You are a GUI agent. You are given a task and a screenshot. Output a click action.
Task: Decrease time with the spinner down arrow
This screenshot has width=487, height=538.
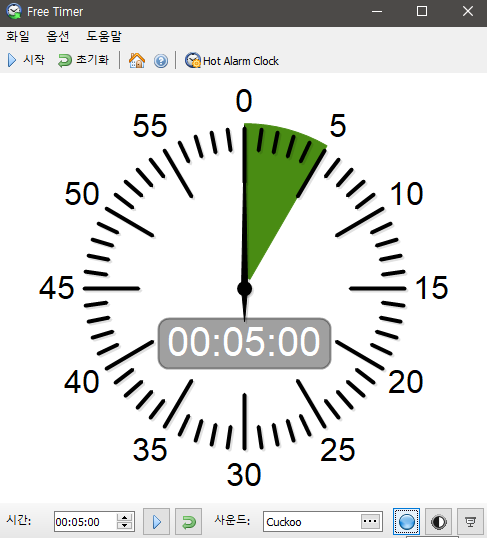tap(125, 526)
